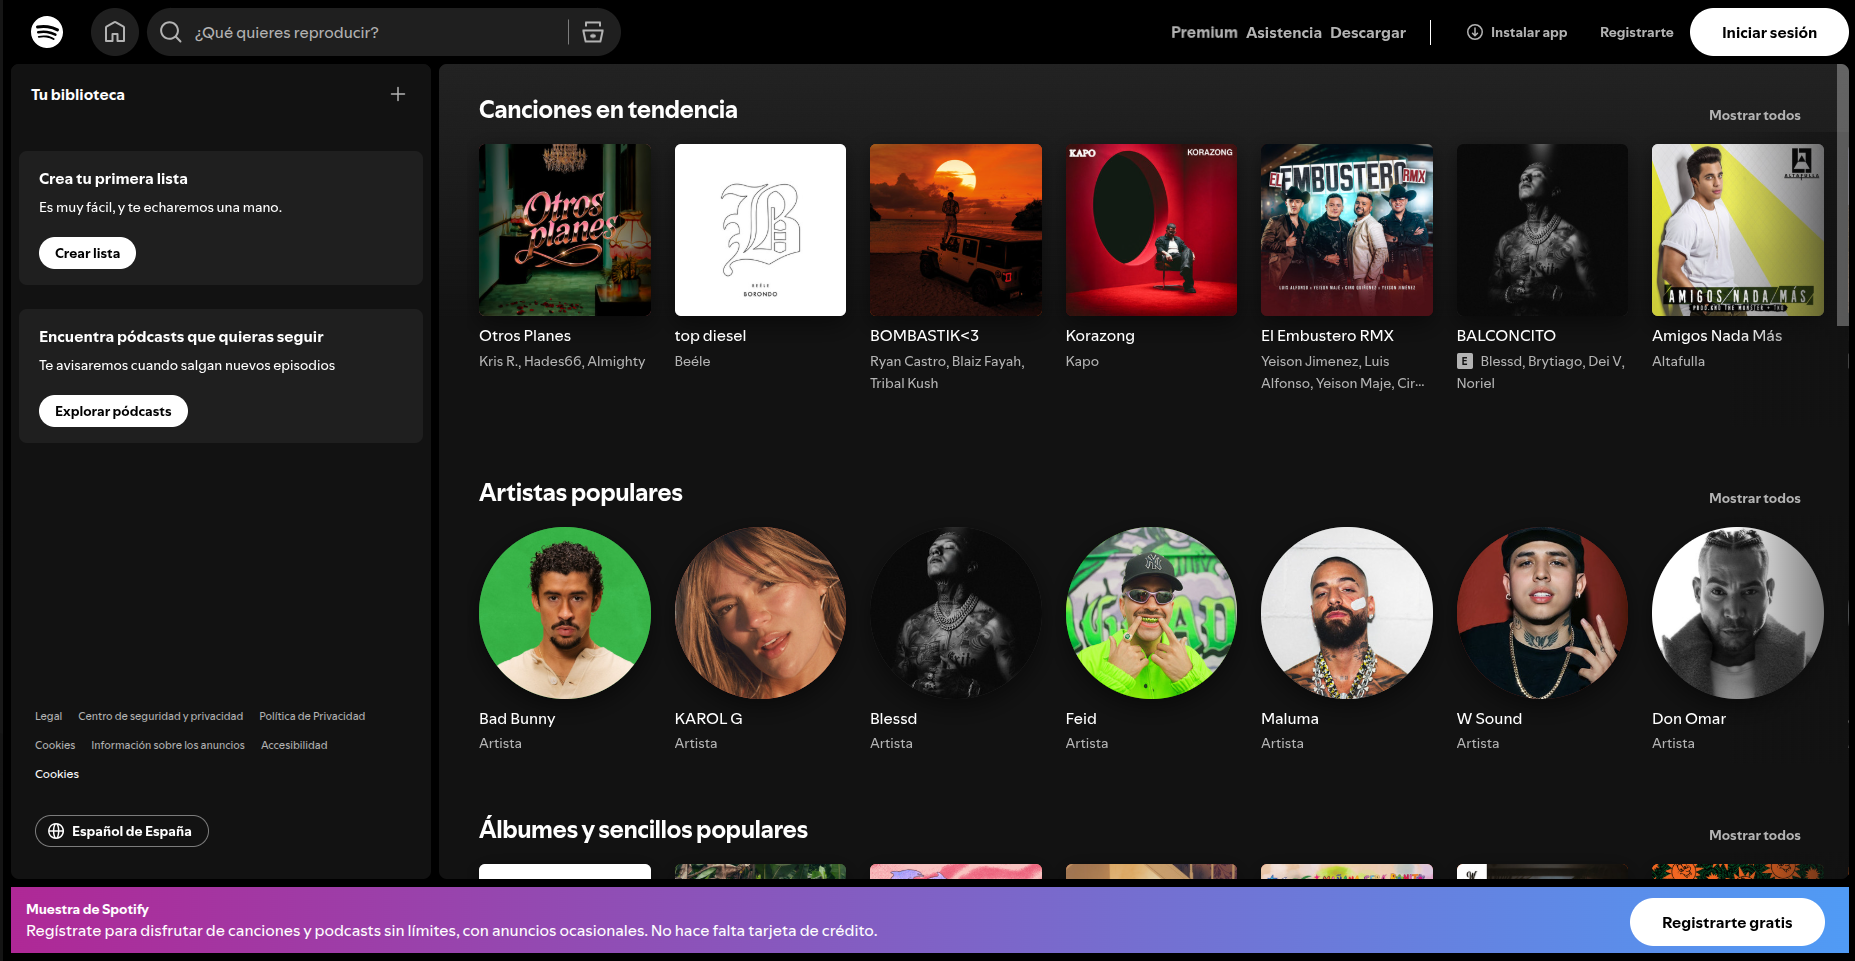The height and width of the screenshot is (961, 1855).
Task: Click the download icon next to Instalar app
Action: pos(1475,32)
